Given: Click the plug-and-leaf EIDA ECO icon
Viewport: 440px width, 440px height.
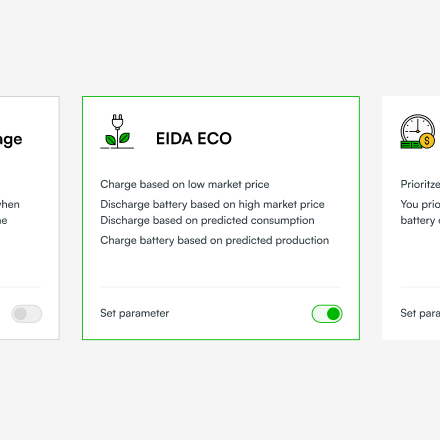Looking at the screenshot, I should 117,131.
